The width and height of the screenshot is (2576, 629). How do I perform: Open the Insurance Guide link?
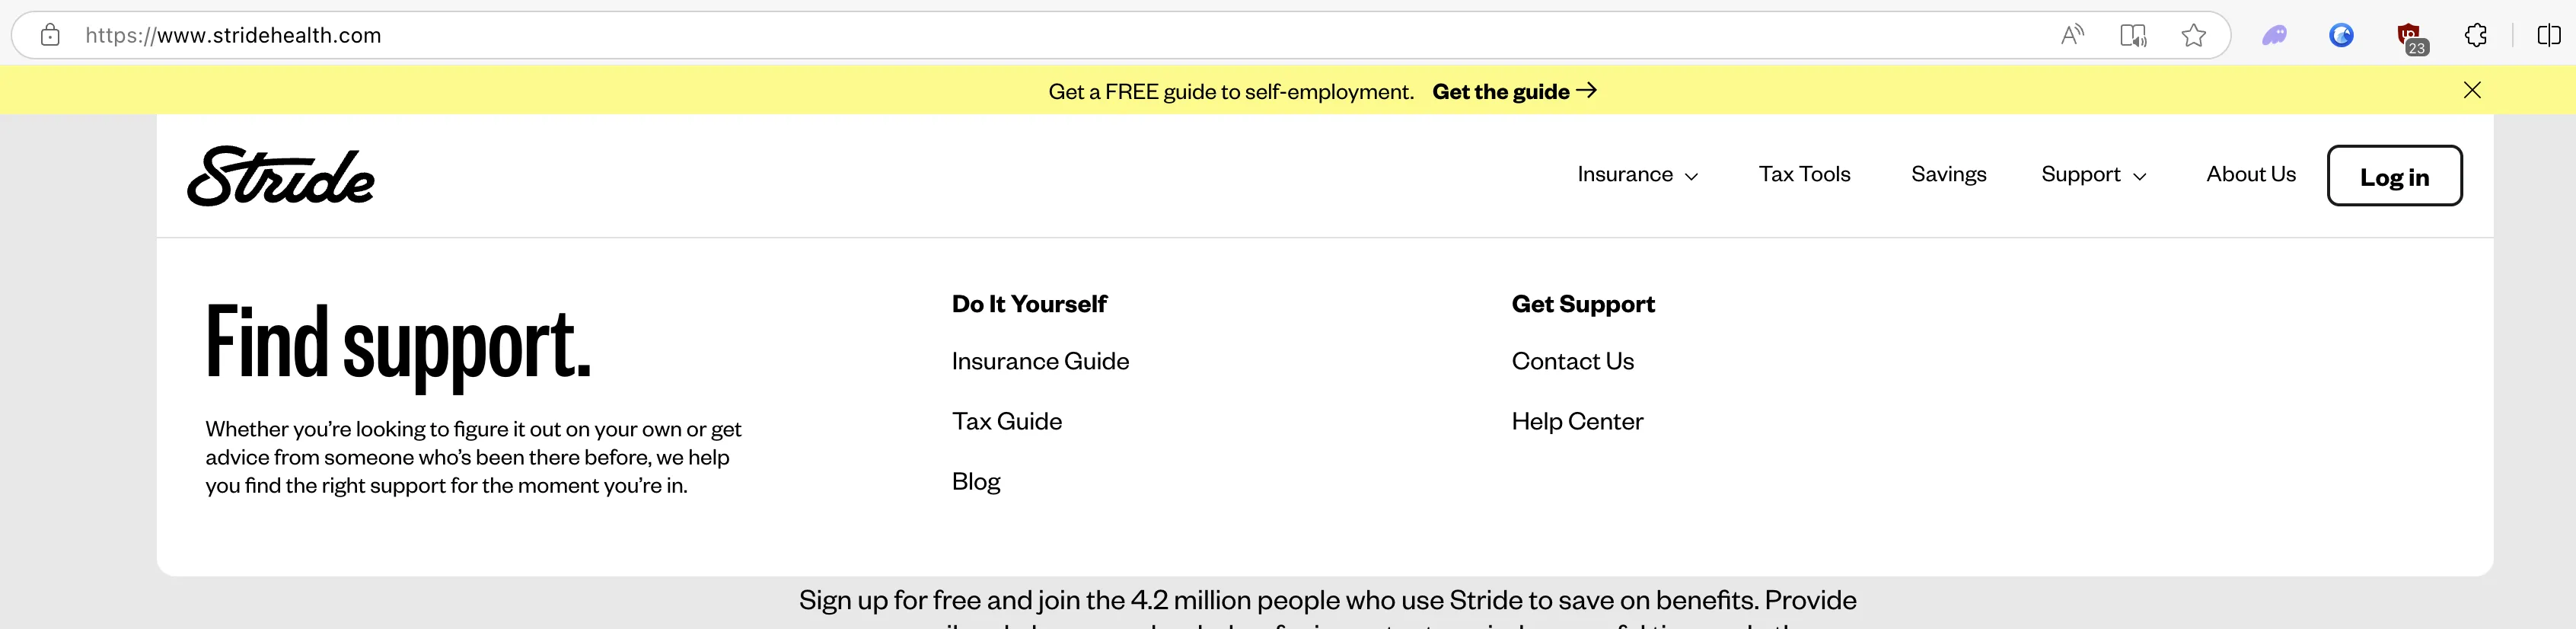pyautogui.click(x=1040, y=361)
